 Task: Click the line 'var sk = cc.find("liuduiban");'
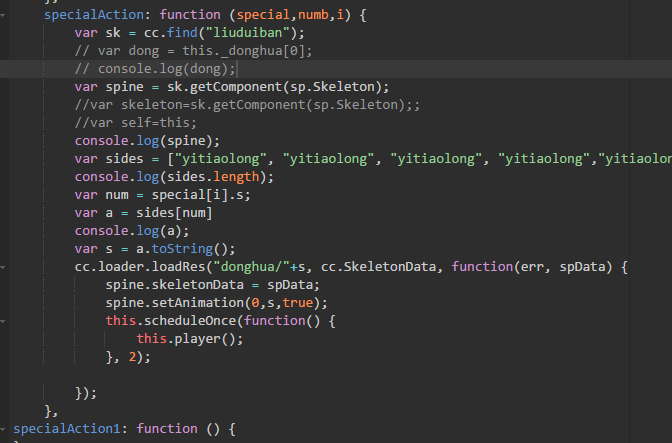coord(189,33)
